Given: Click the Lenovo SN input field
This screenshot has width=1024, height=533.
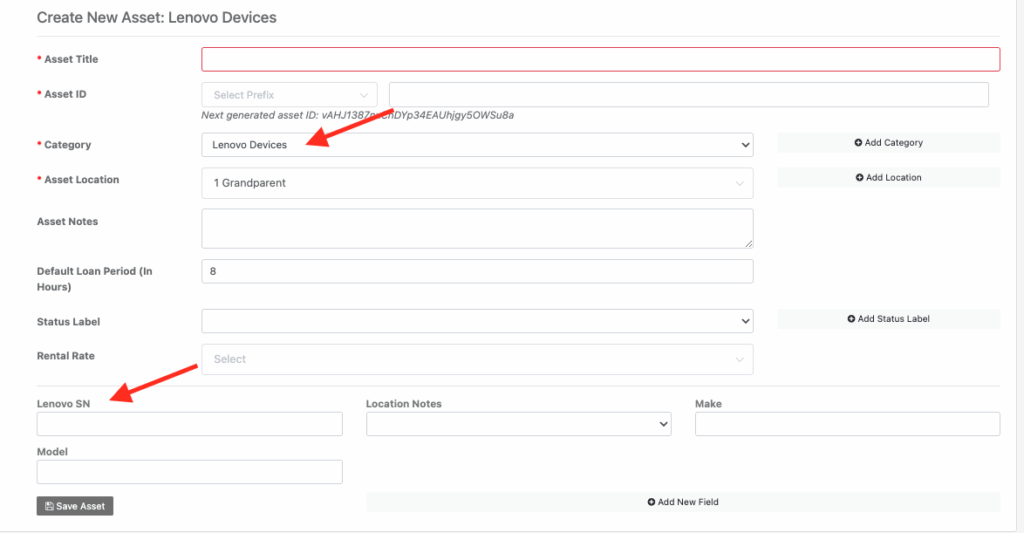Looking at the screenshot, I should 189,424.
